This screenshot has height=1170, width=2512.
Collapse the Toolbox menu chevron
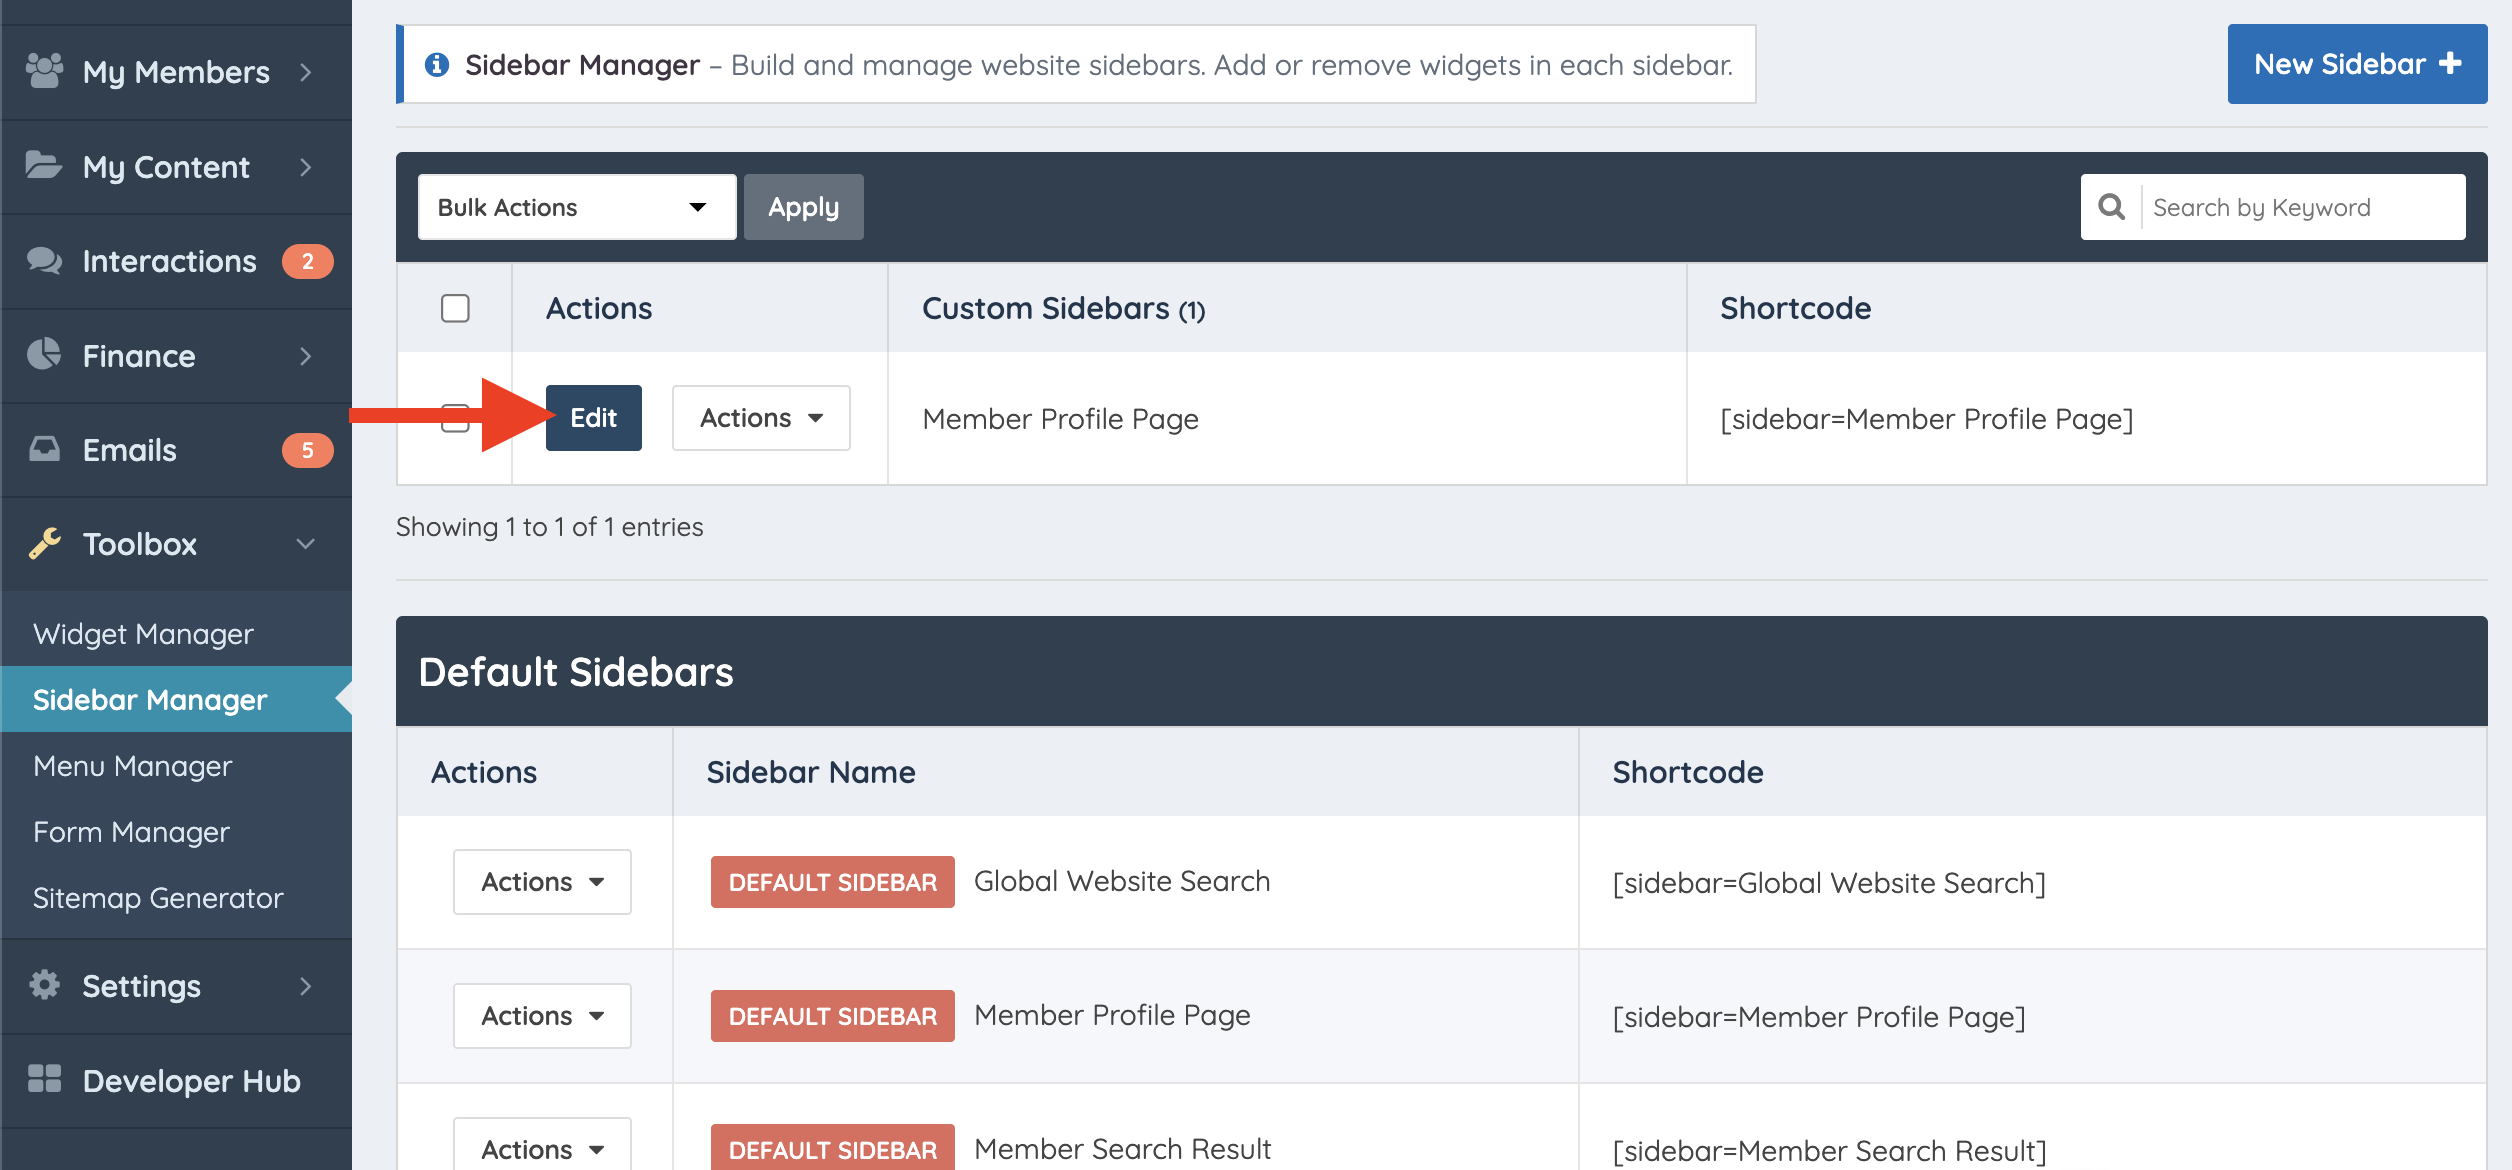tap(306, 544)
